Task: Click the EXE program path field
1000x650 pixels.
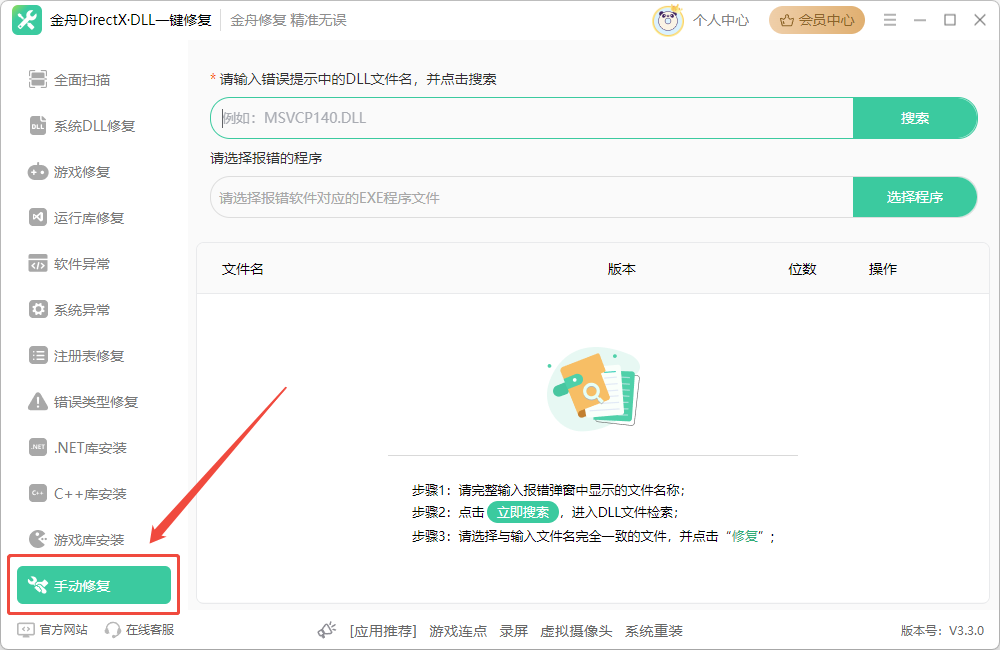Action: (532, 198)
